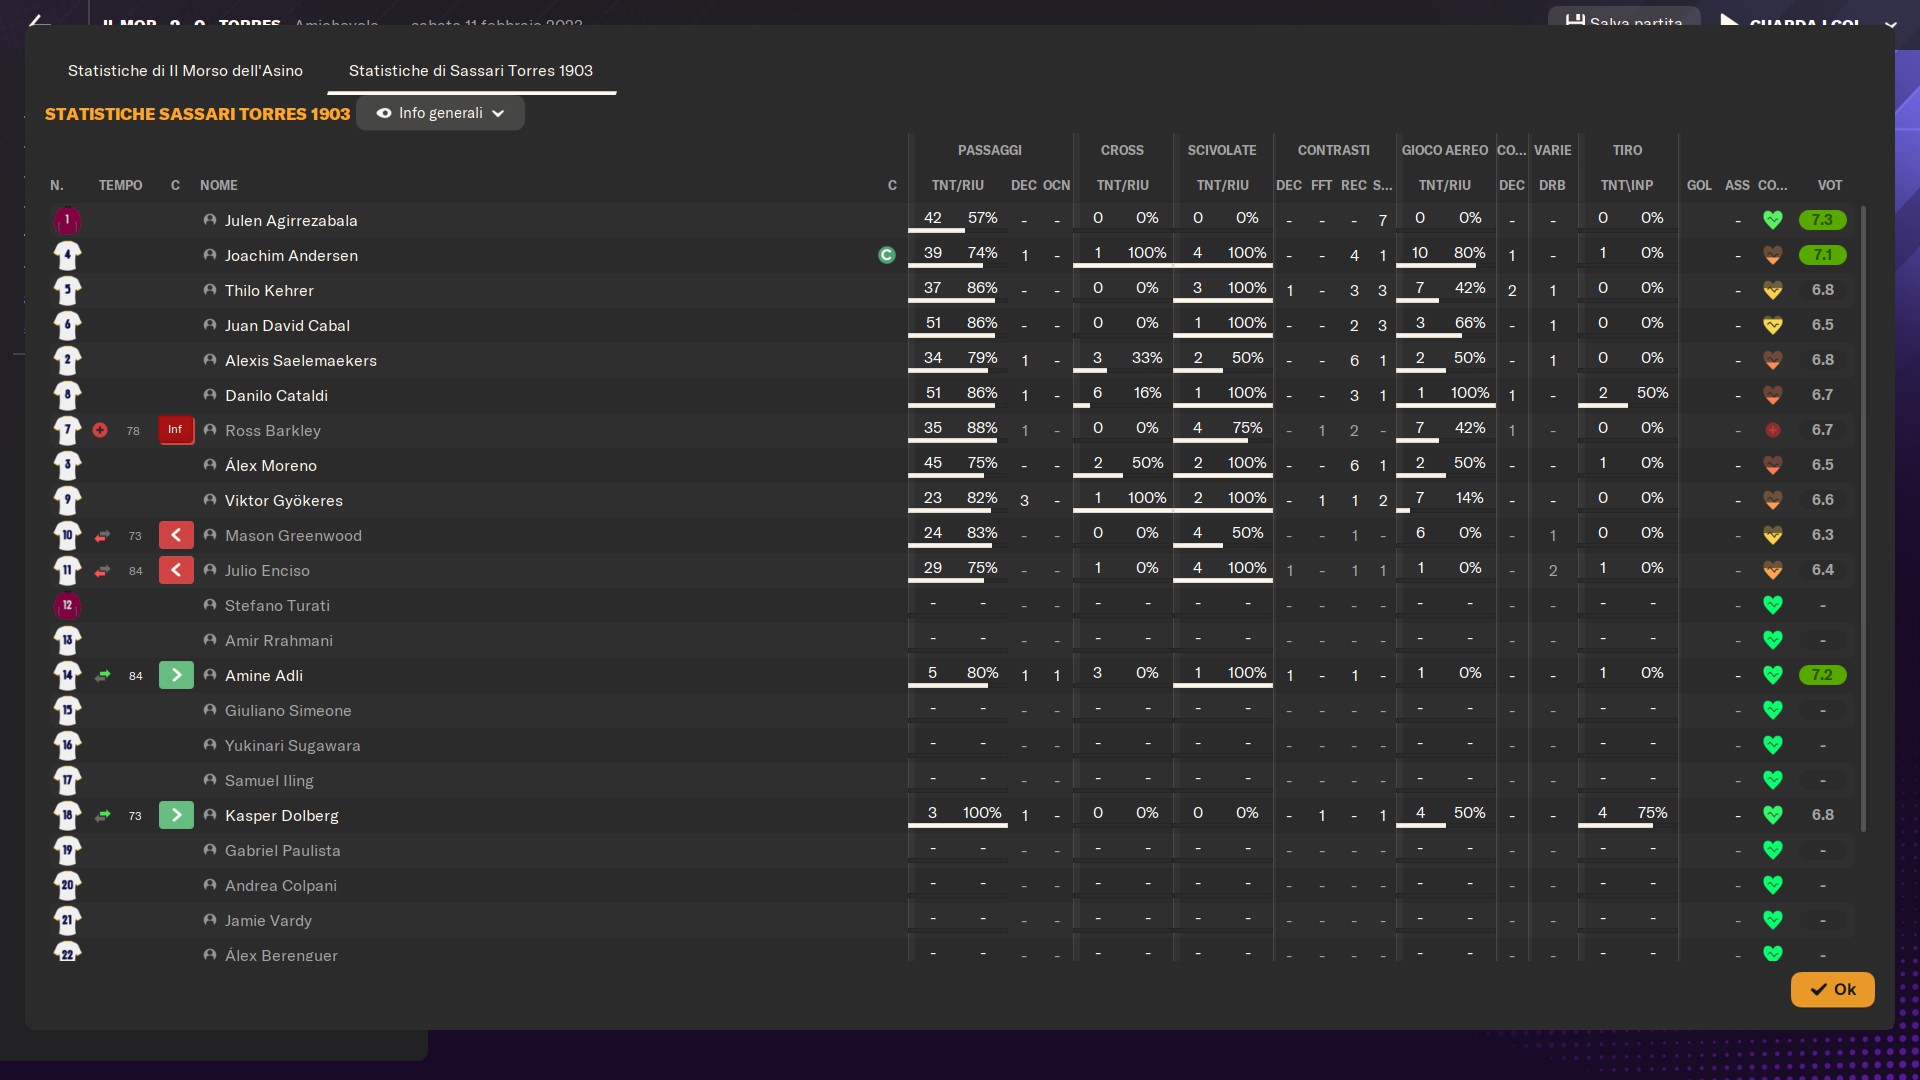1920x1080 pixels.
Task: Click the GIOCO AEREO column group header
Action: [x=1445, y=150]
